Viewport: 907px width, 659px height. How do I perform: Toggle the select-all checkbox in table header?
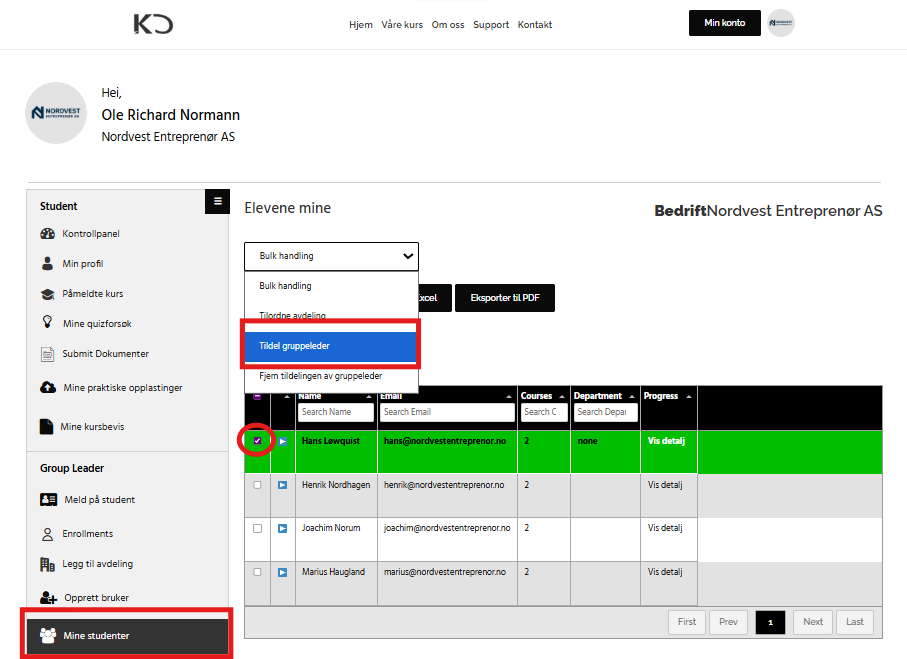point(257,396)
